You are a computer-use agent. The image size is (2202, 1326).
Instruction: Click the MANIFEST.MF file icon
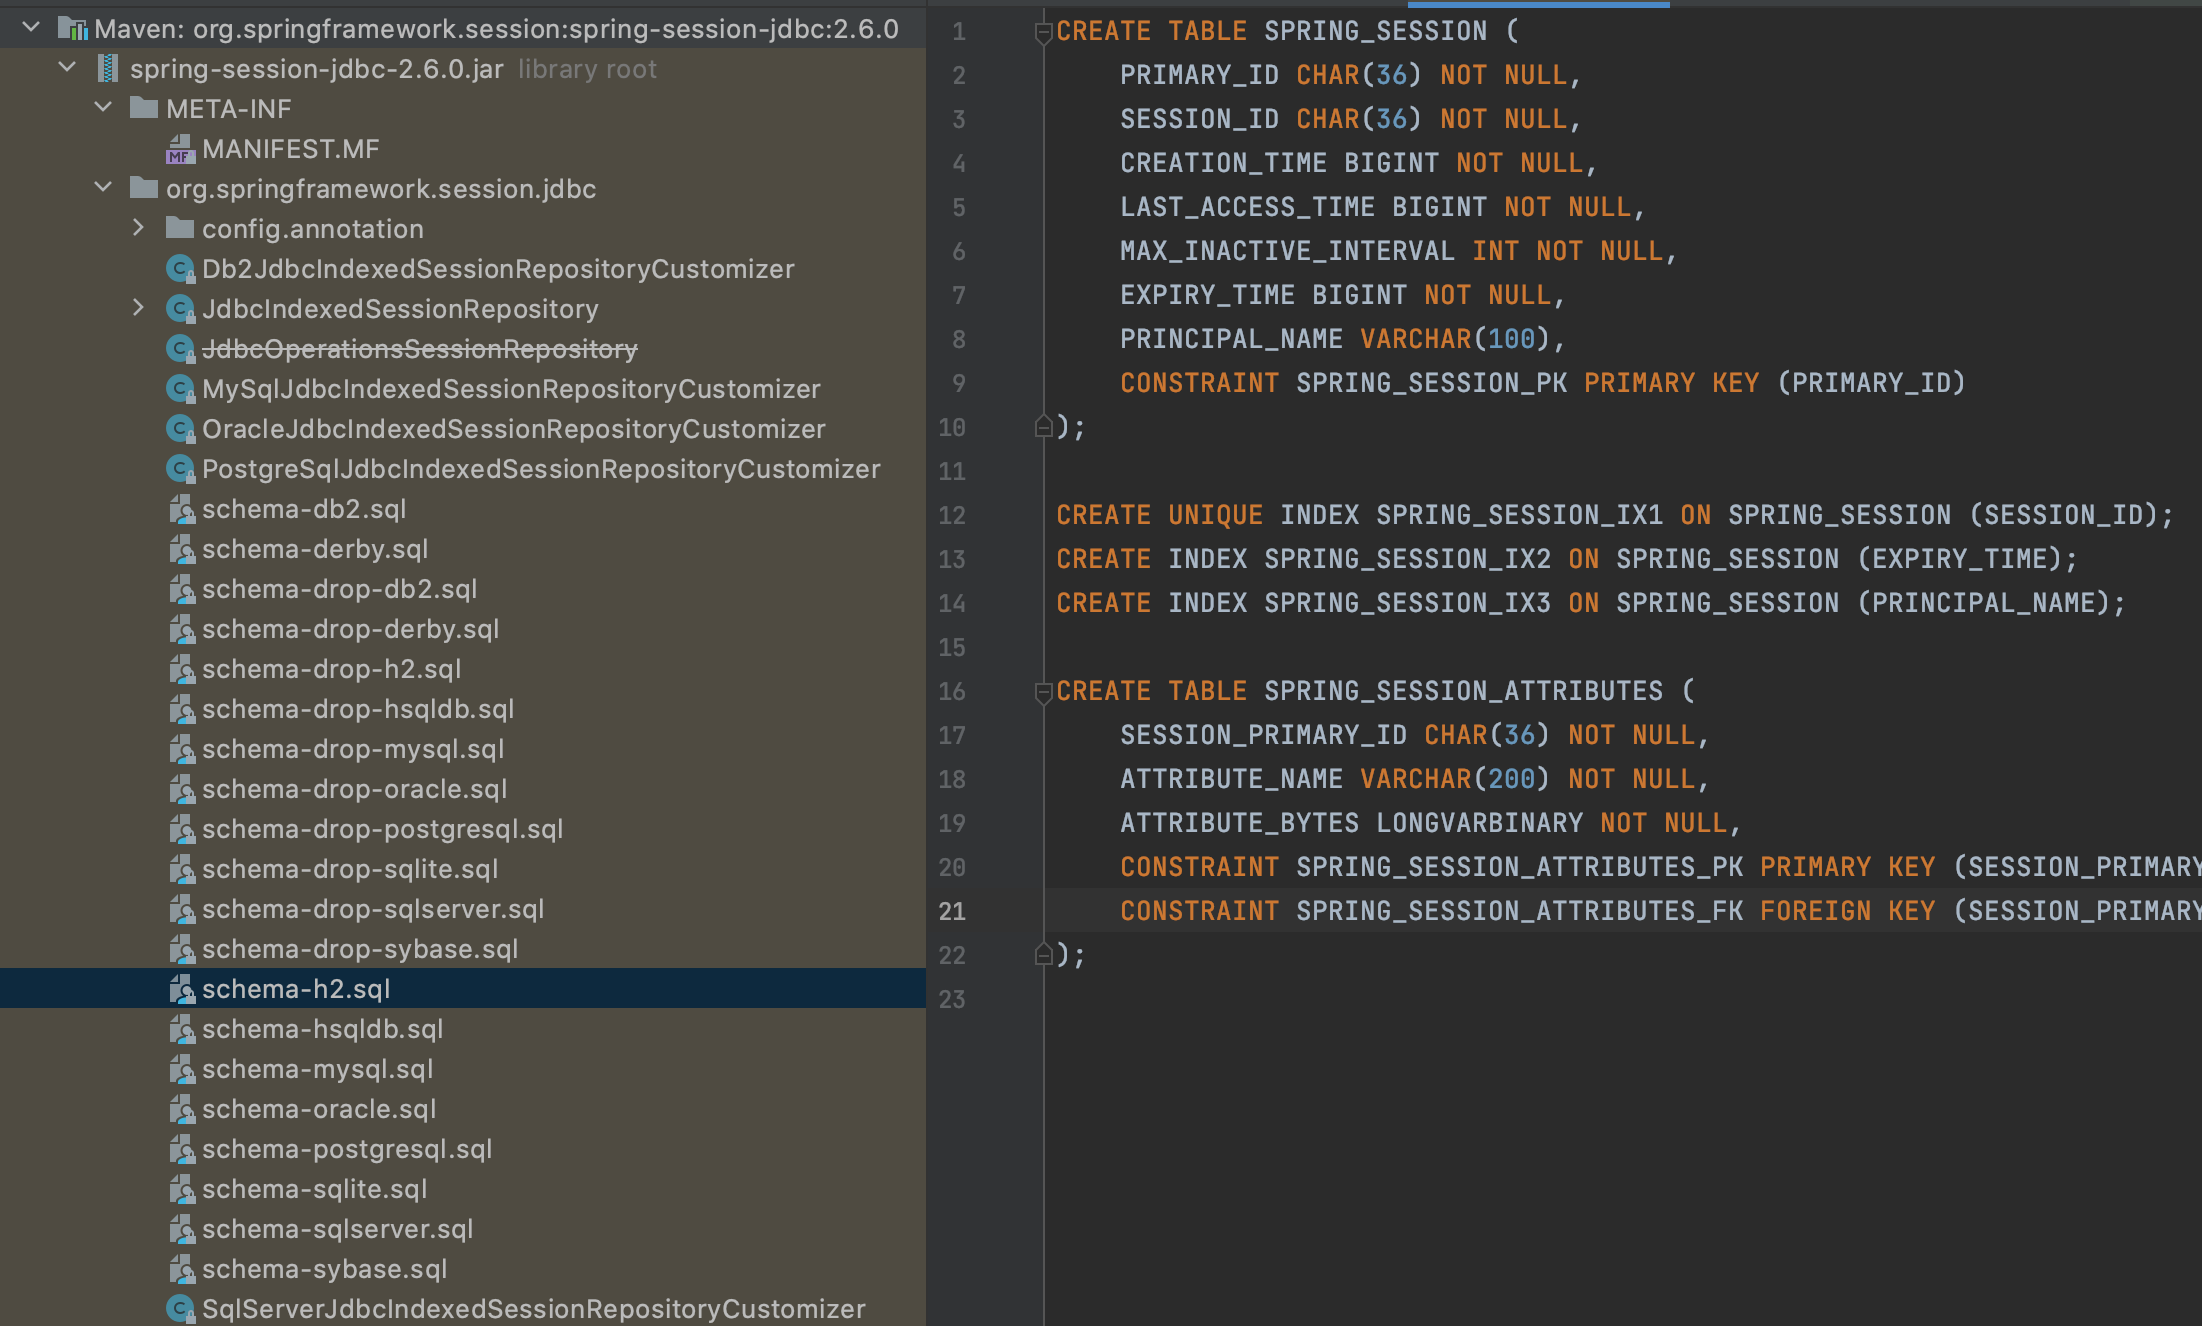(x=180, y=150)
